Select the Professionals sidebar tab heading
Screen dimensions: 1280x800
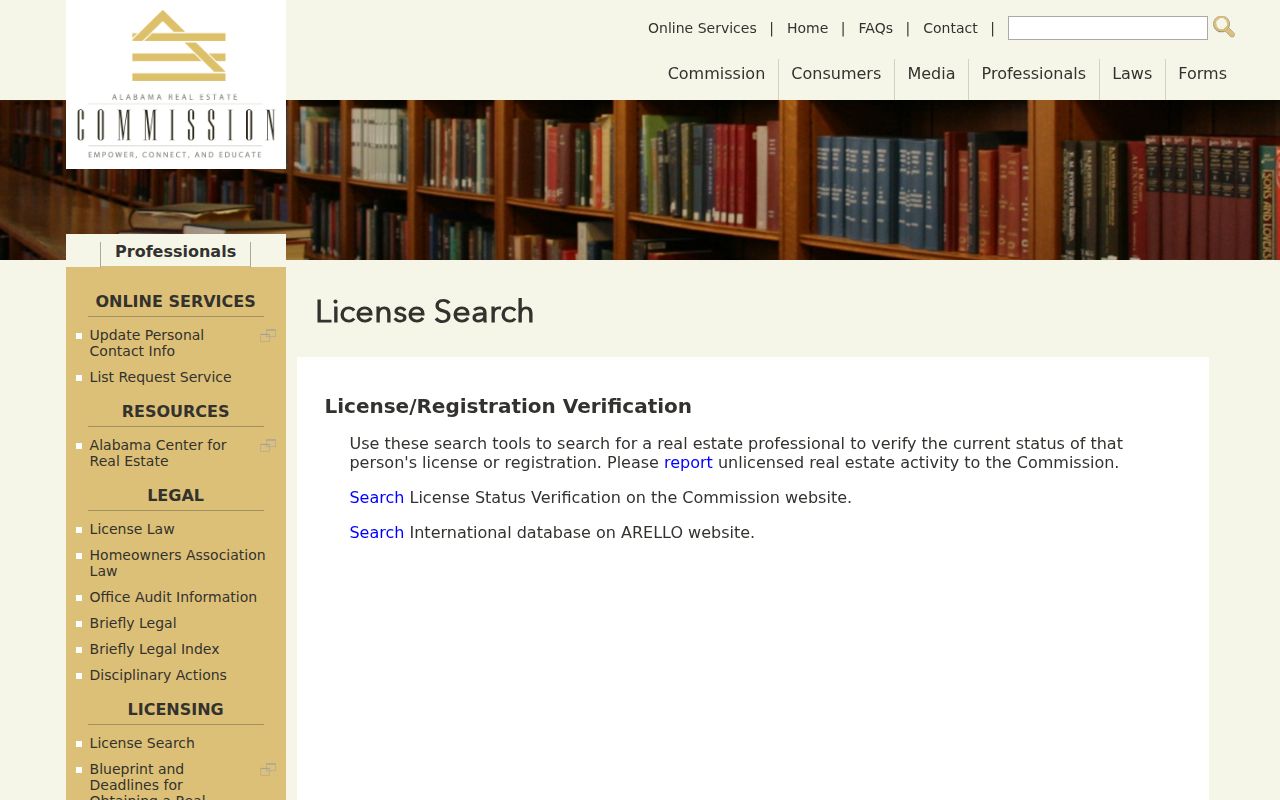click(x=175, y=251)
